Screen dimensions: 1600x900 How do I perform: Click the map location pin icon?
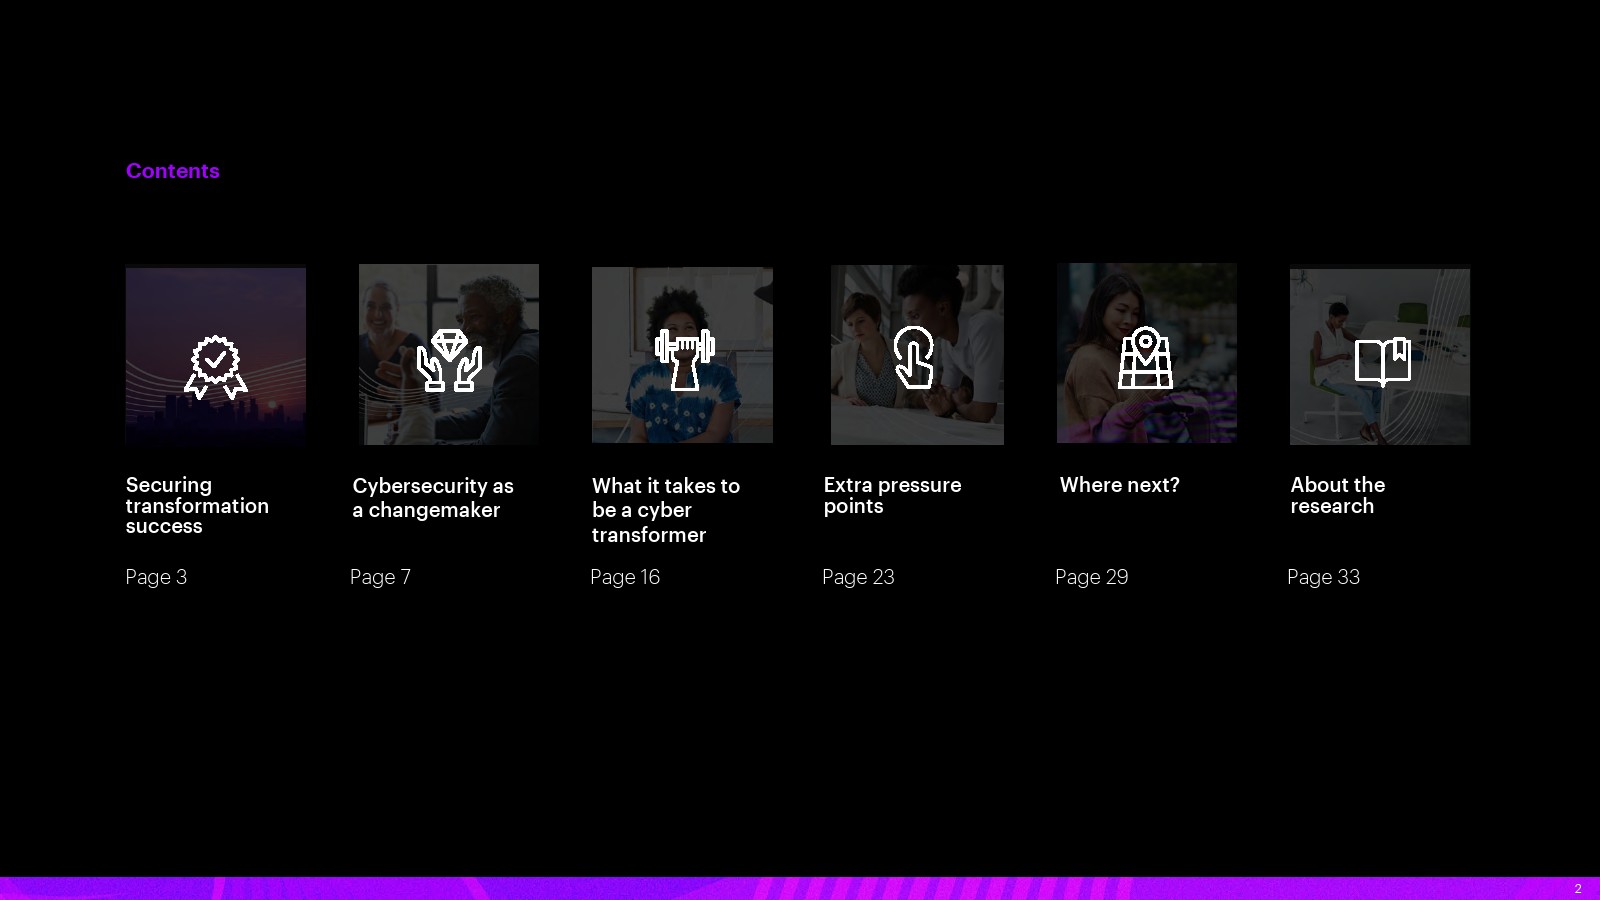point(1145,358)
